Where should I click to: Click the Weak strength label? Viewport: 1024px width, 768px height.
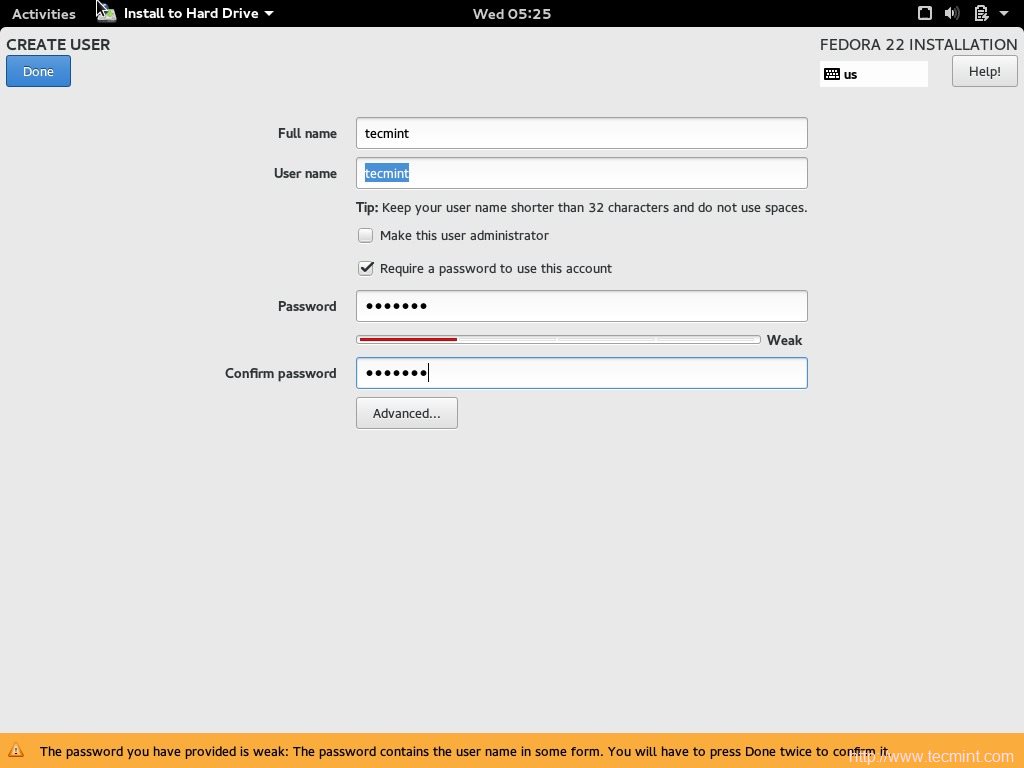(x=784, y=340)
